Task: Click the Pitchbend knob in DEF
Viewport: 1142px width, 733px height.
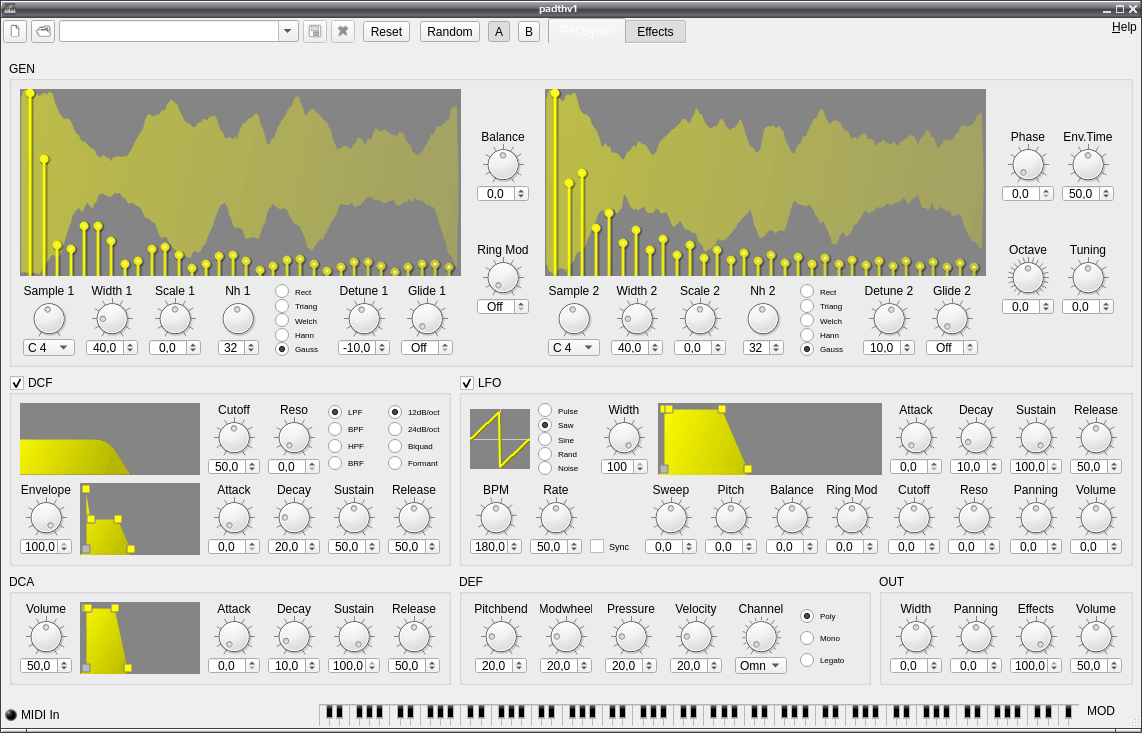Action: pos(501,637)
